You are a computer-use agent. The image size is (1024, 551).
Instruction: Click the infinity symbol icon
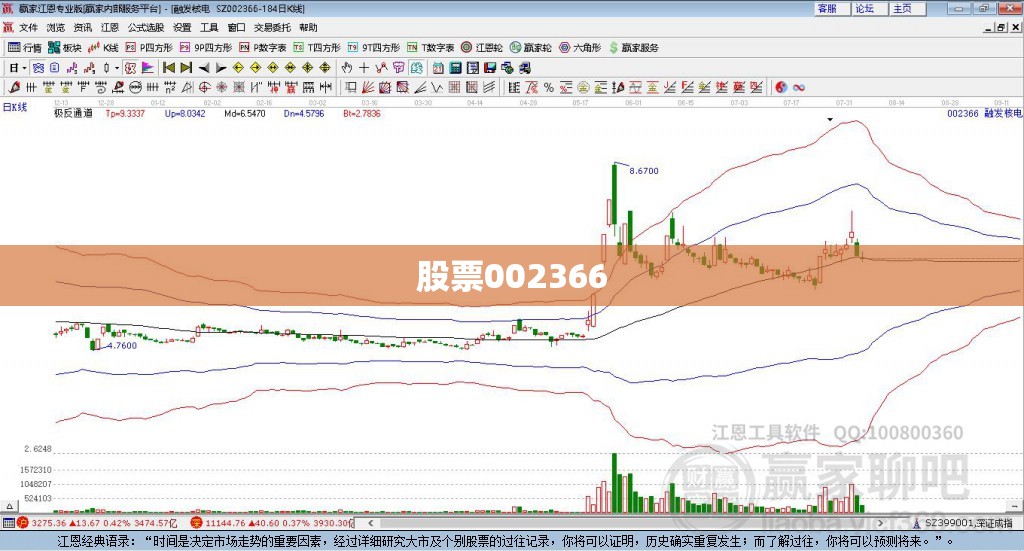coord(799,87)
